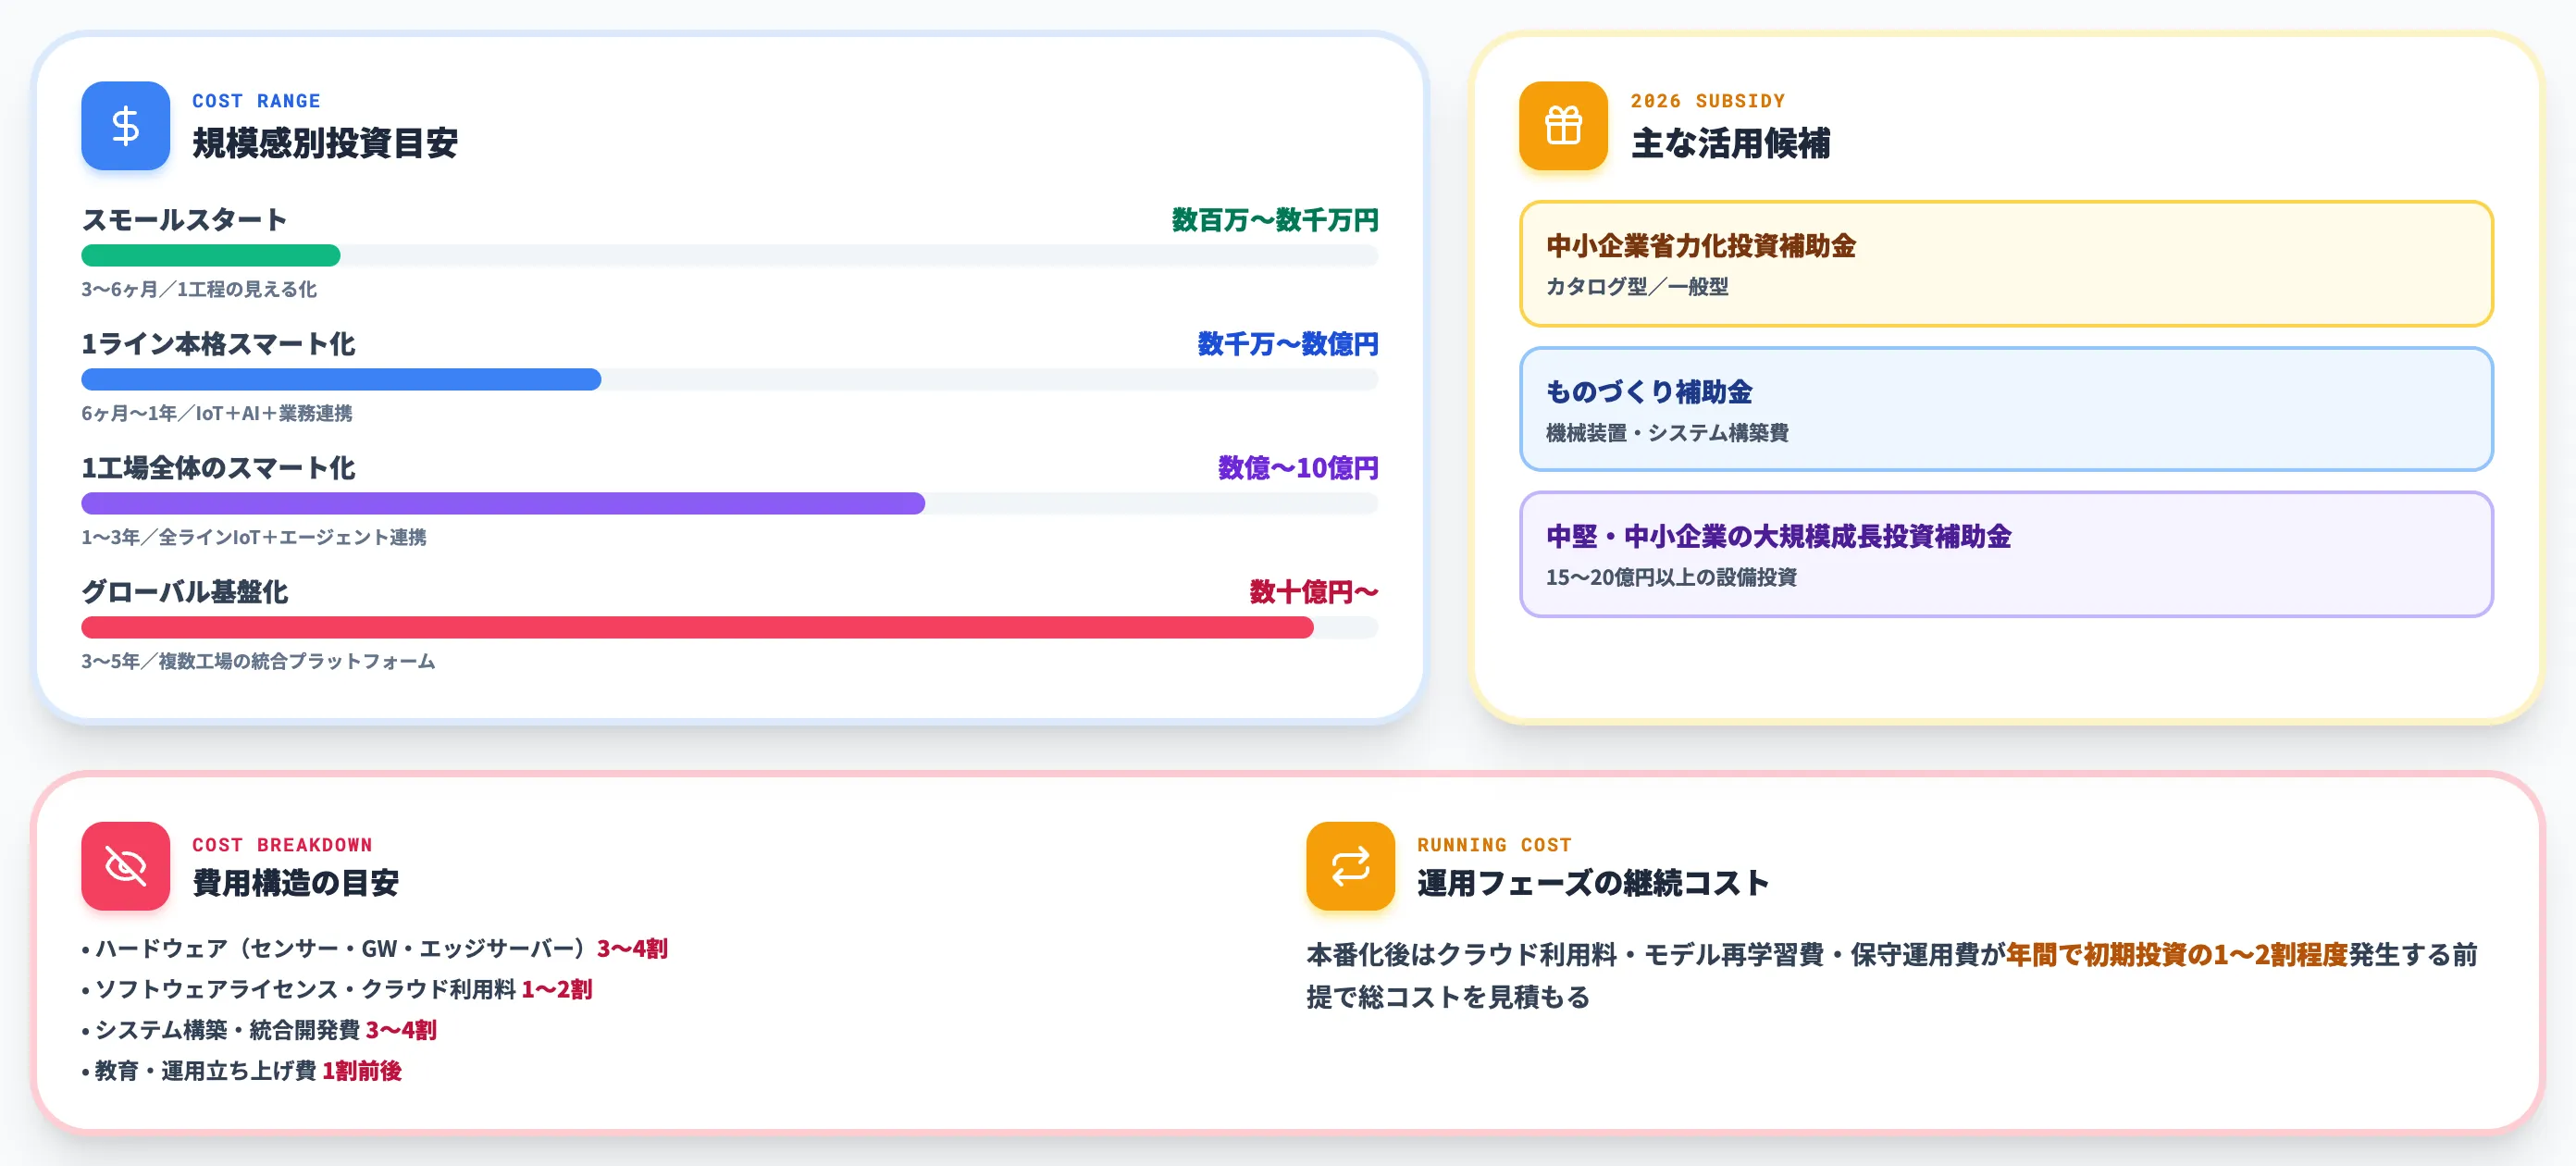Click the 規模感別投資目安 heading
The width and height of the screenshot is (2576, 1166).
[325, 143]
